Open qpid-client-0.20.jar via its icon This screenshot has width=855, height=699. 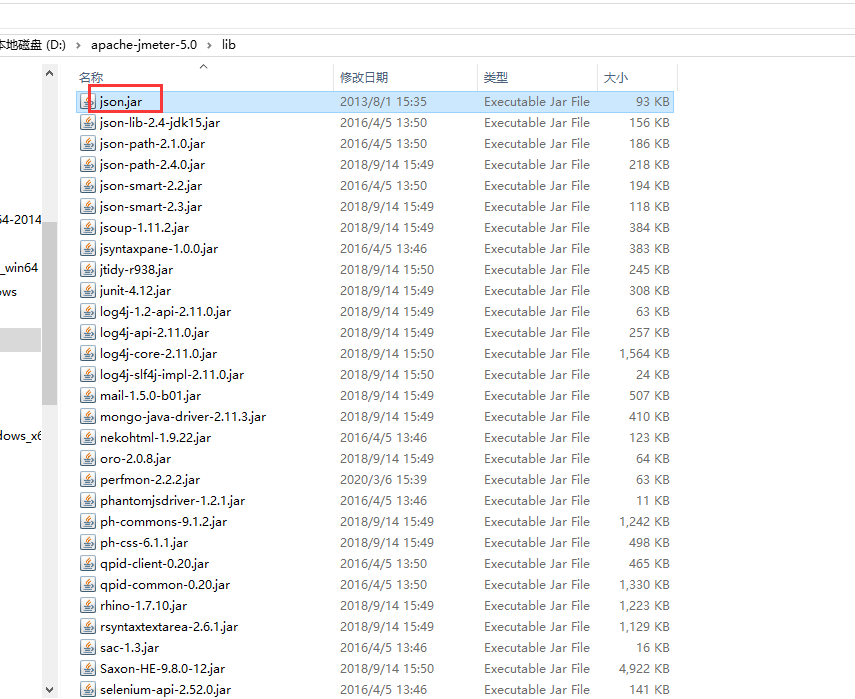(88, 563)
